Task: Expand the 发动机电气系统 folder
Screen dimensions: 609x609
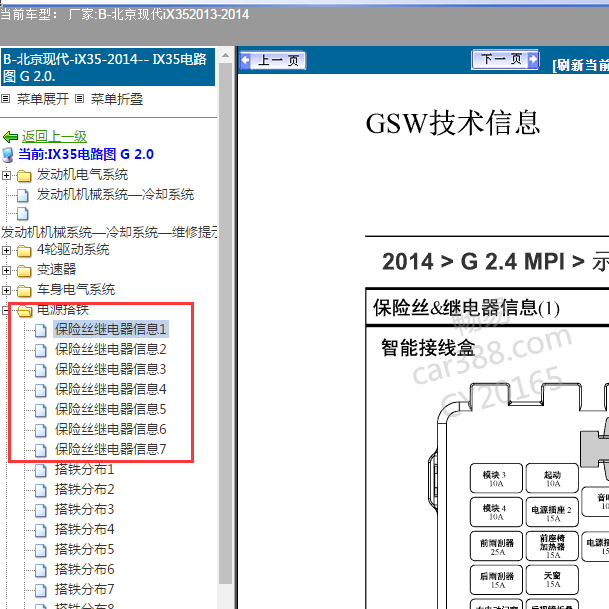Action: 6,176
